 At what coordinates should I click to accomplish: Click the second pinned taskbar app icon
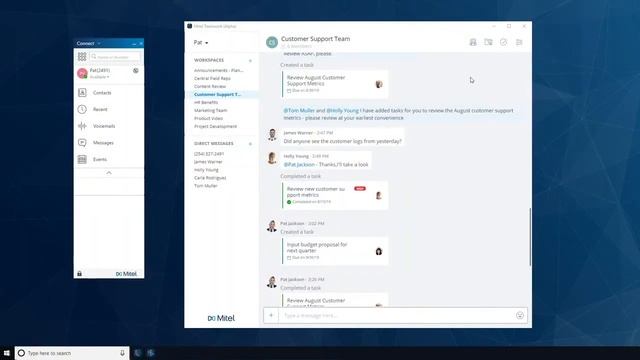[x=151, y=353]
